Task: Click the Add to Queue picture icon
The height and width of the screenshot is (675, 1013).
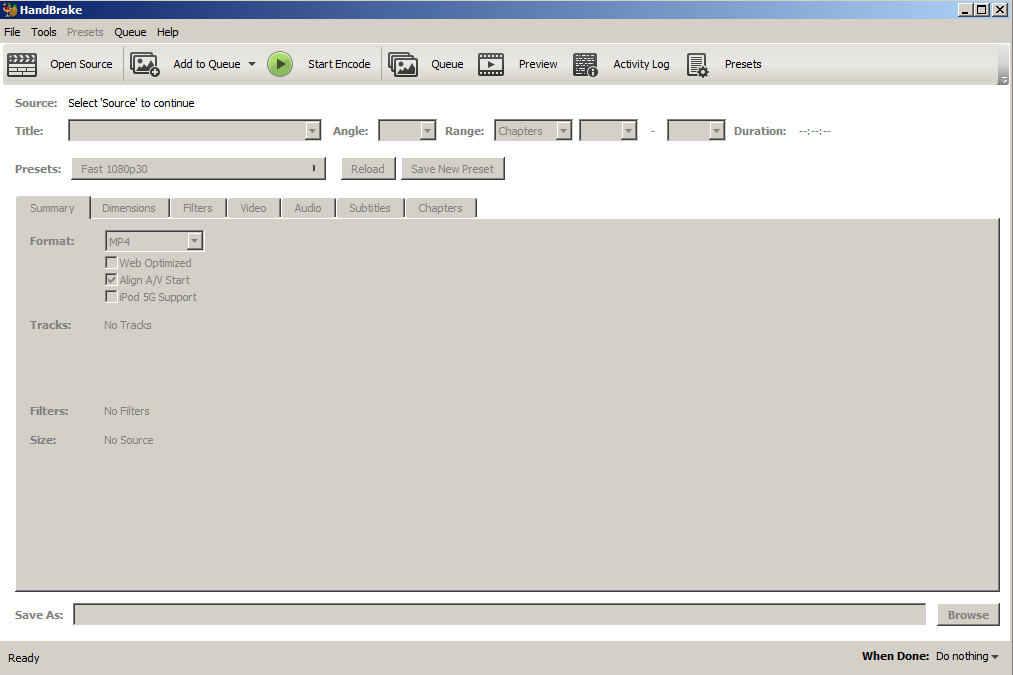Action: [145, 65]
